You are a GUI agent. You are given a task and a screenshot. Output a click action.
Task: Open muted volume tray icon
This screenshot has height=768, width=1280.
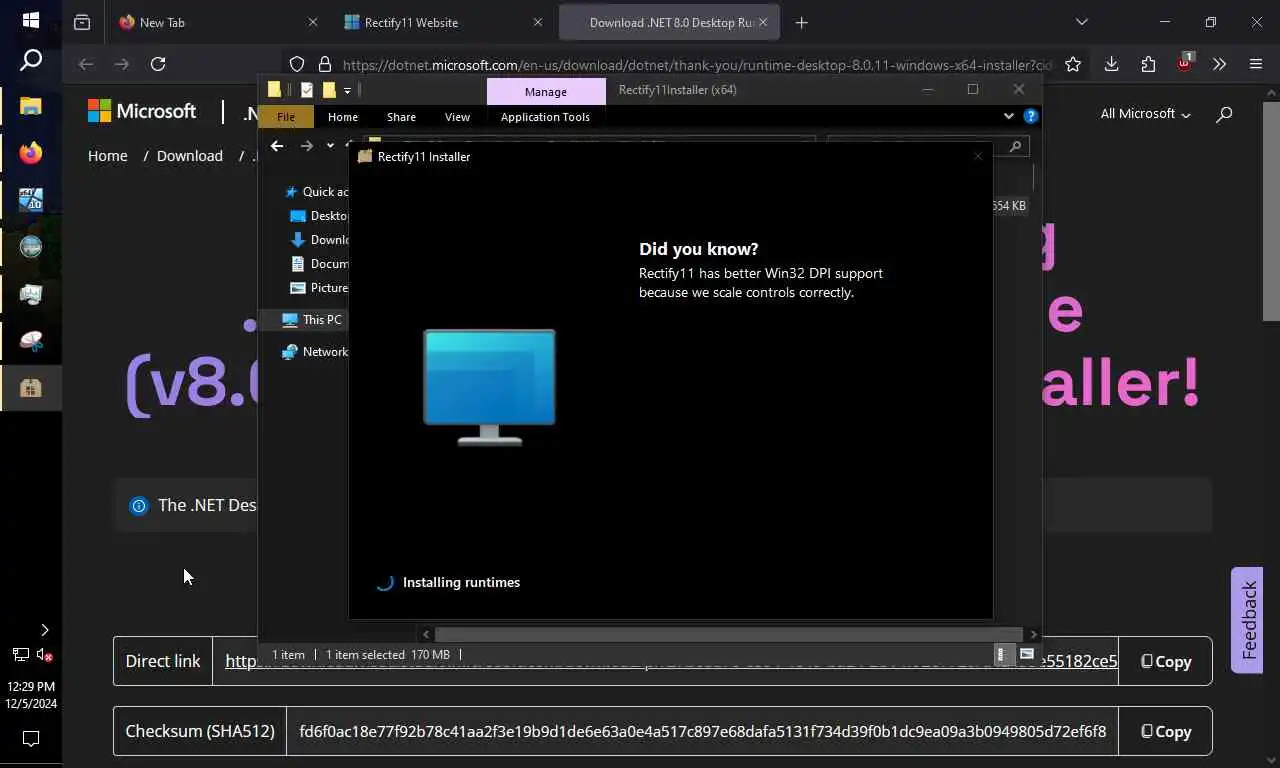point(44,655)
